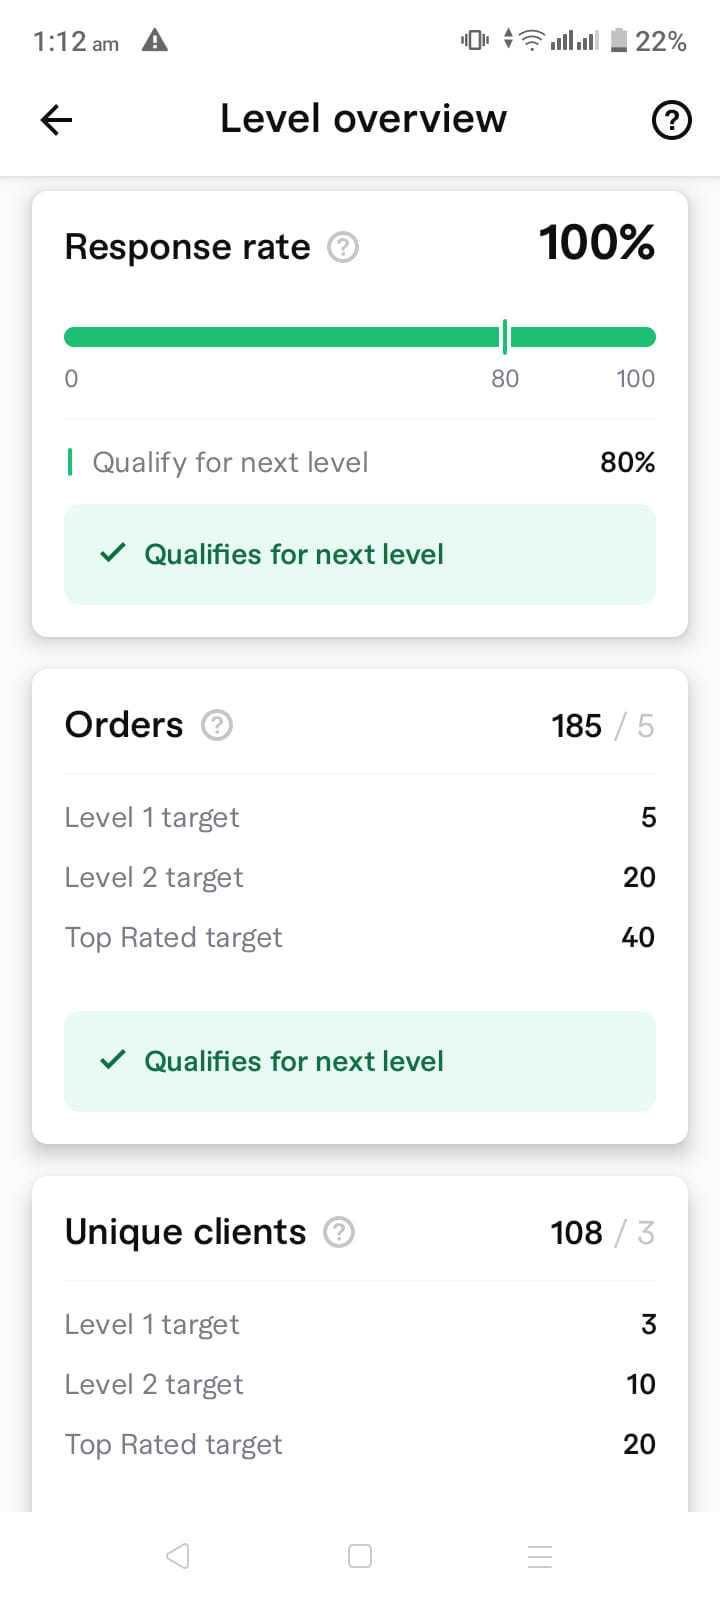Screen dimensions: 720x1600
Task: Select Unique clients Level 2 target row
Action: click(x=360, y=1385)
